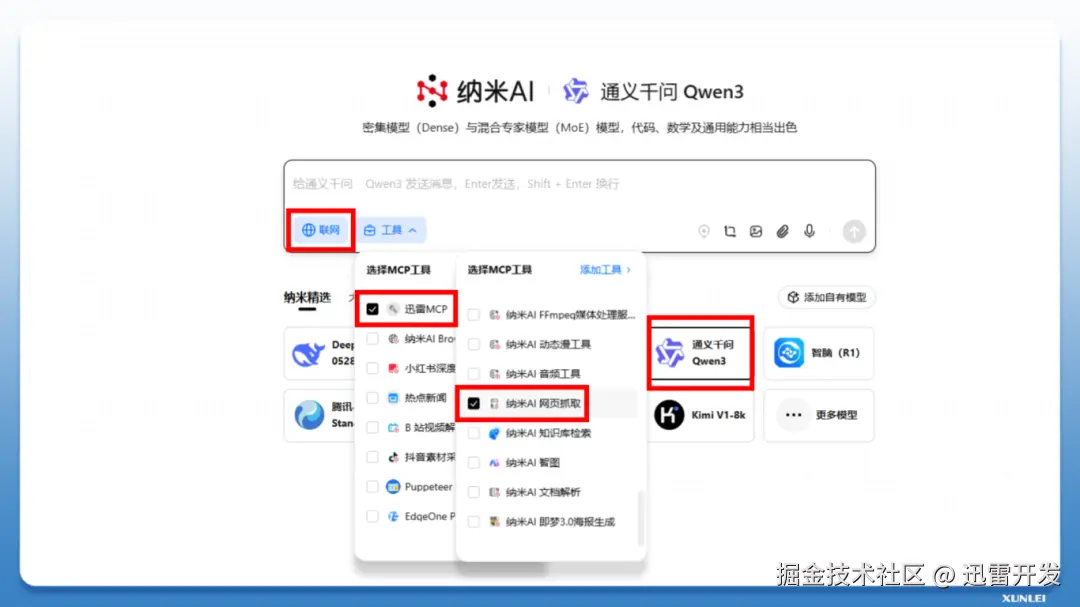Click the MCP tool list scrollbar

(x=641, y=517)
